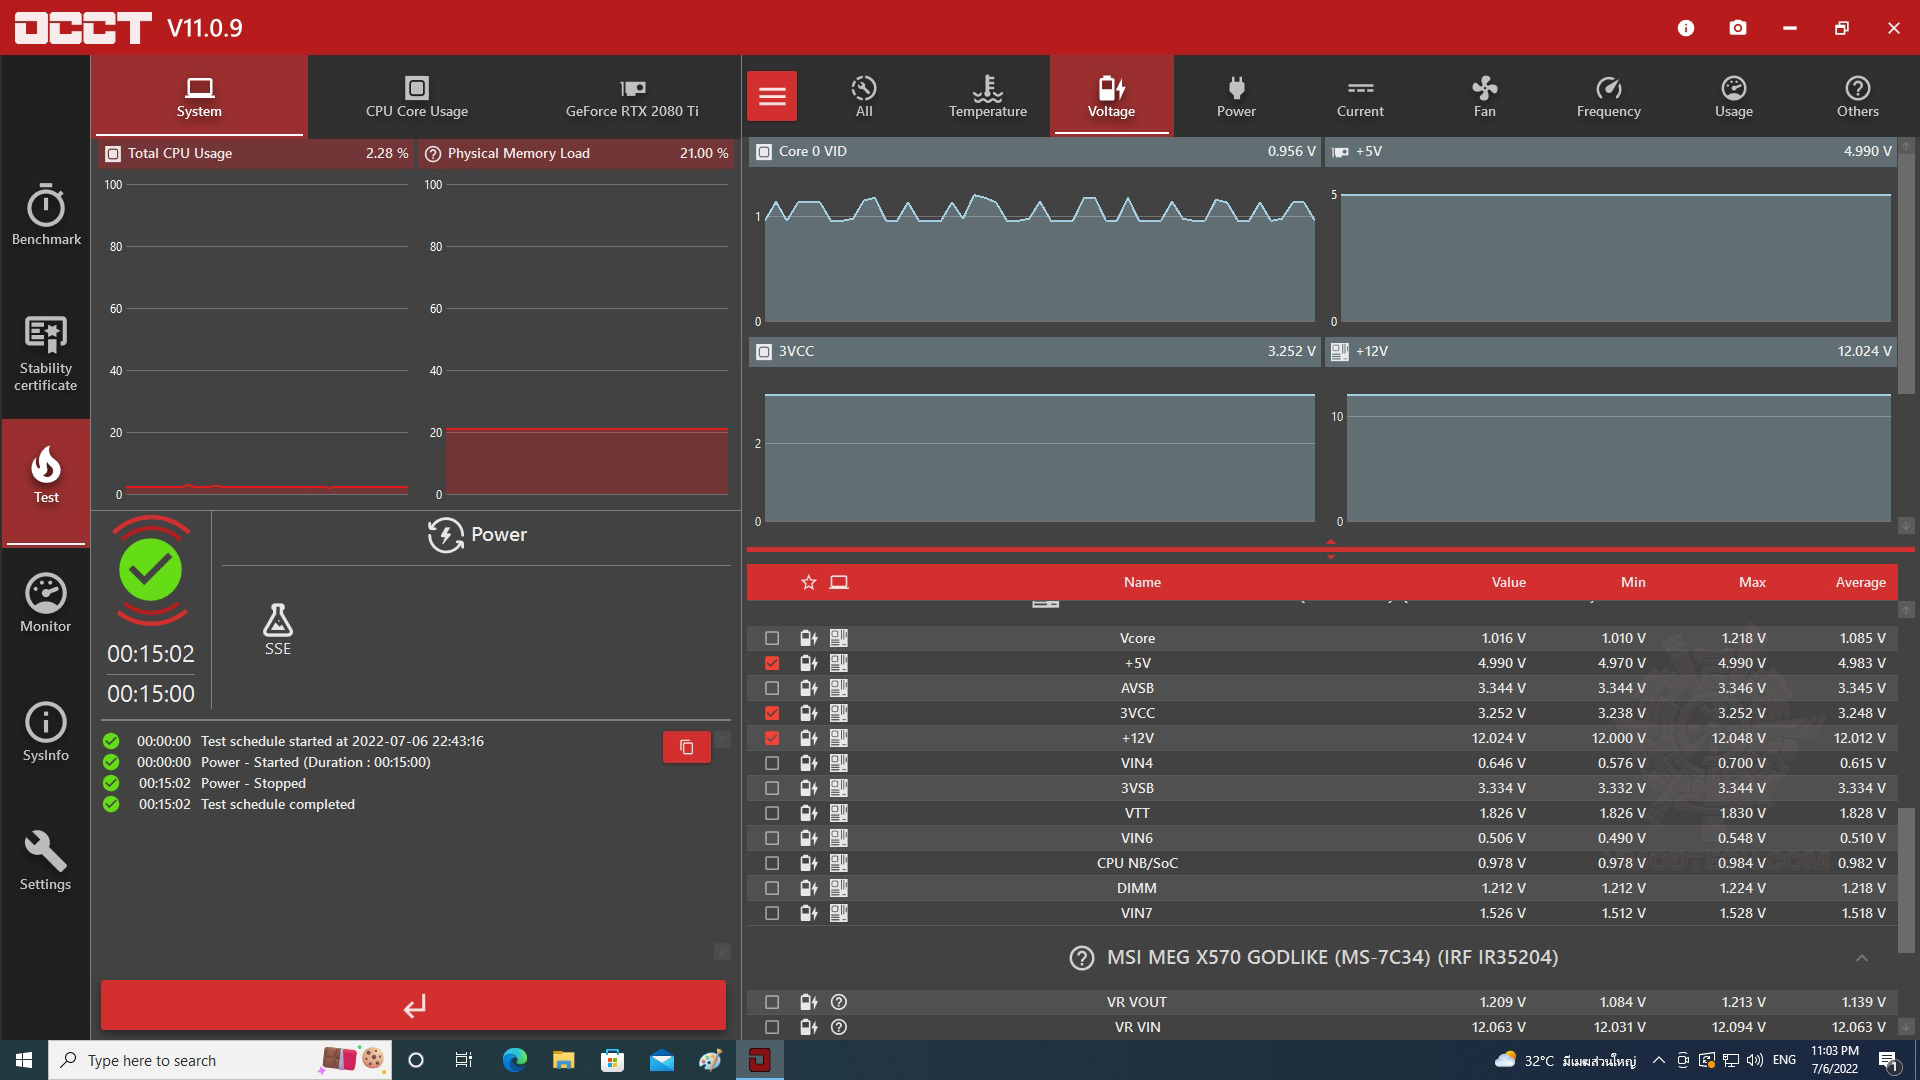Uncheck the +12V sensor checkbox
The height and width of the screenshot is (1080, 1920).
coord(772,738)
